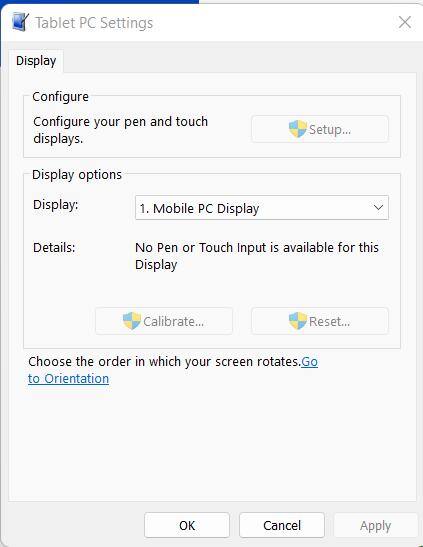Click the Setup... button
Screen dimensions: 423x547
point(320,129)
